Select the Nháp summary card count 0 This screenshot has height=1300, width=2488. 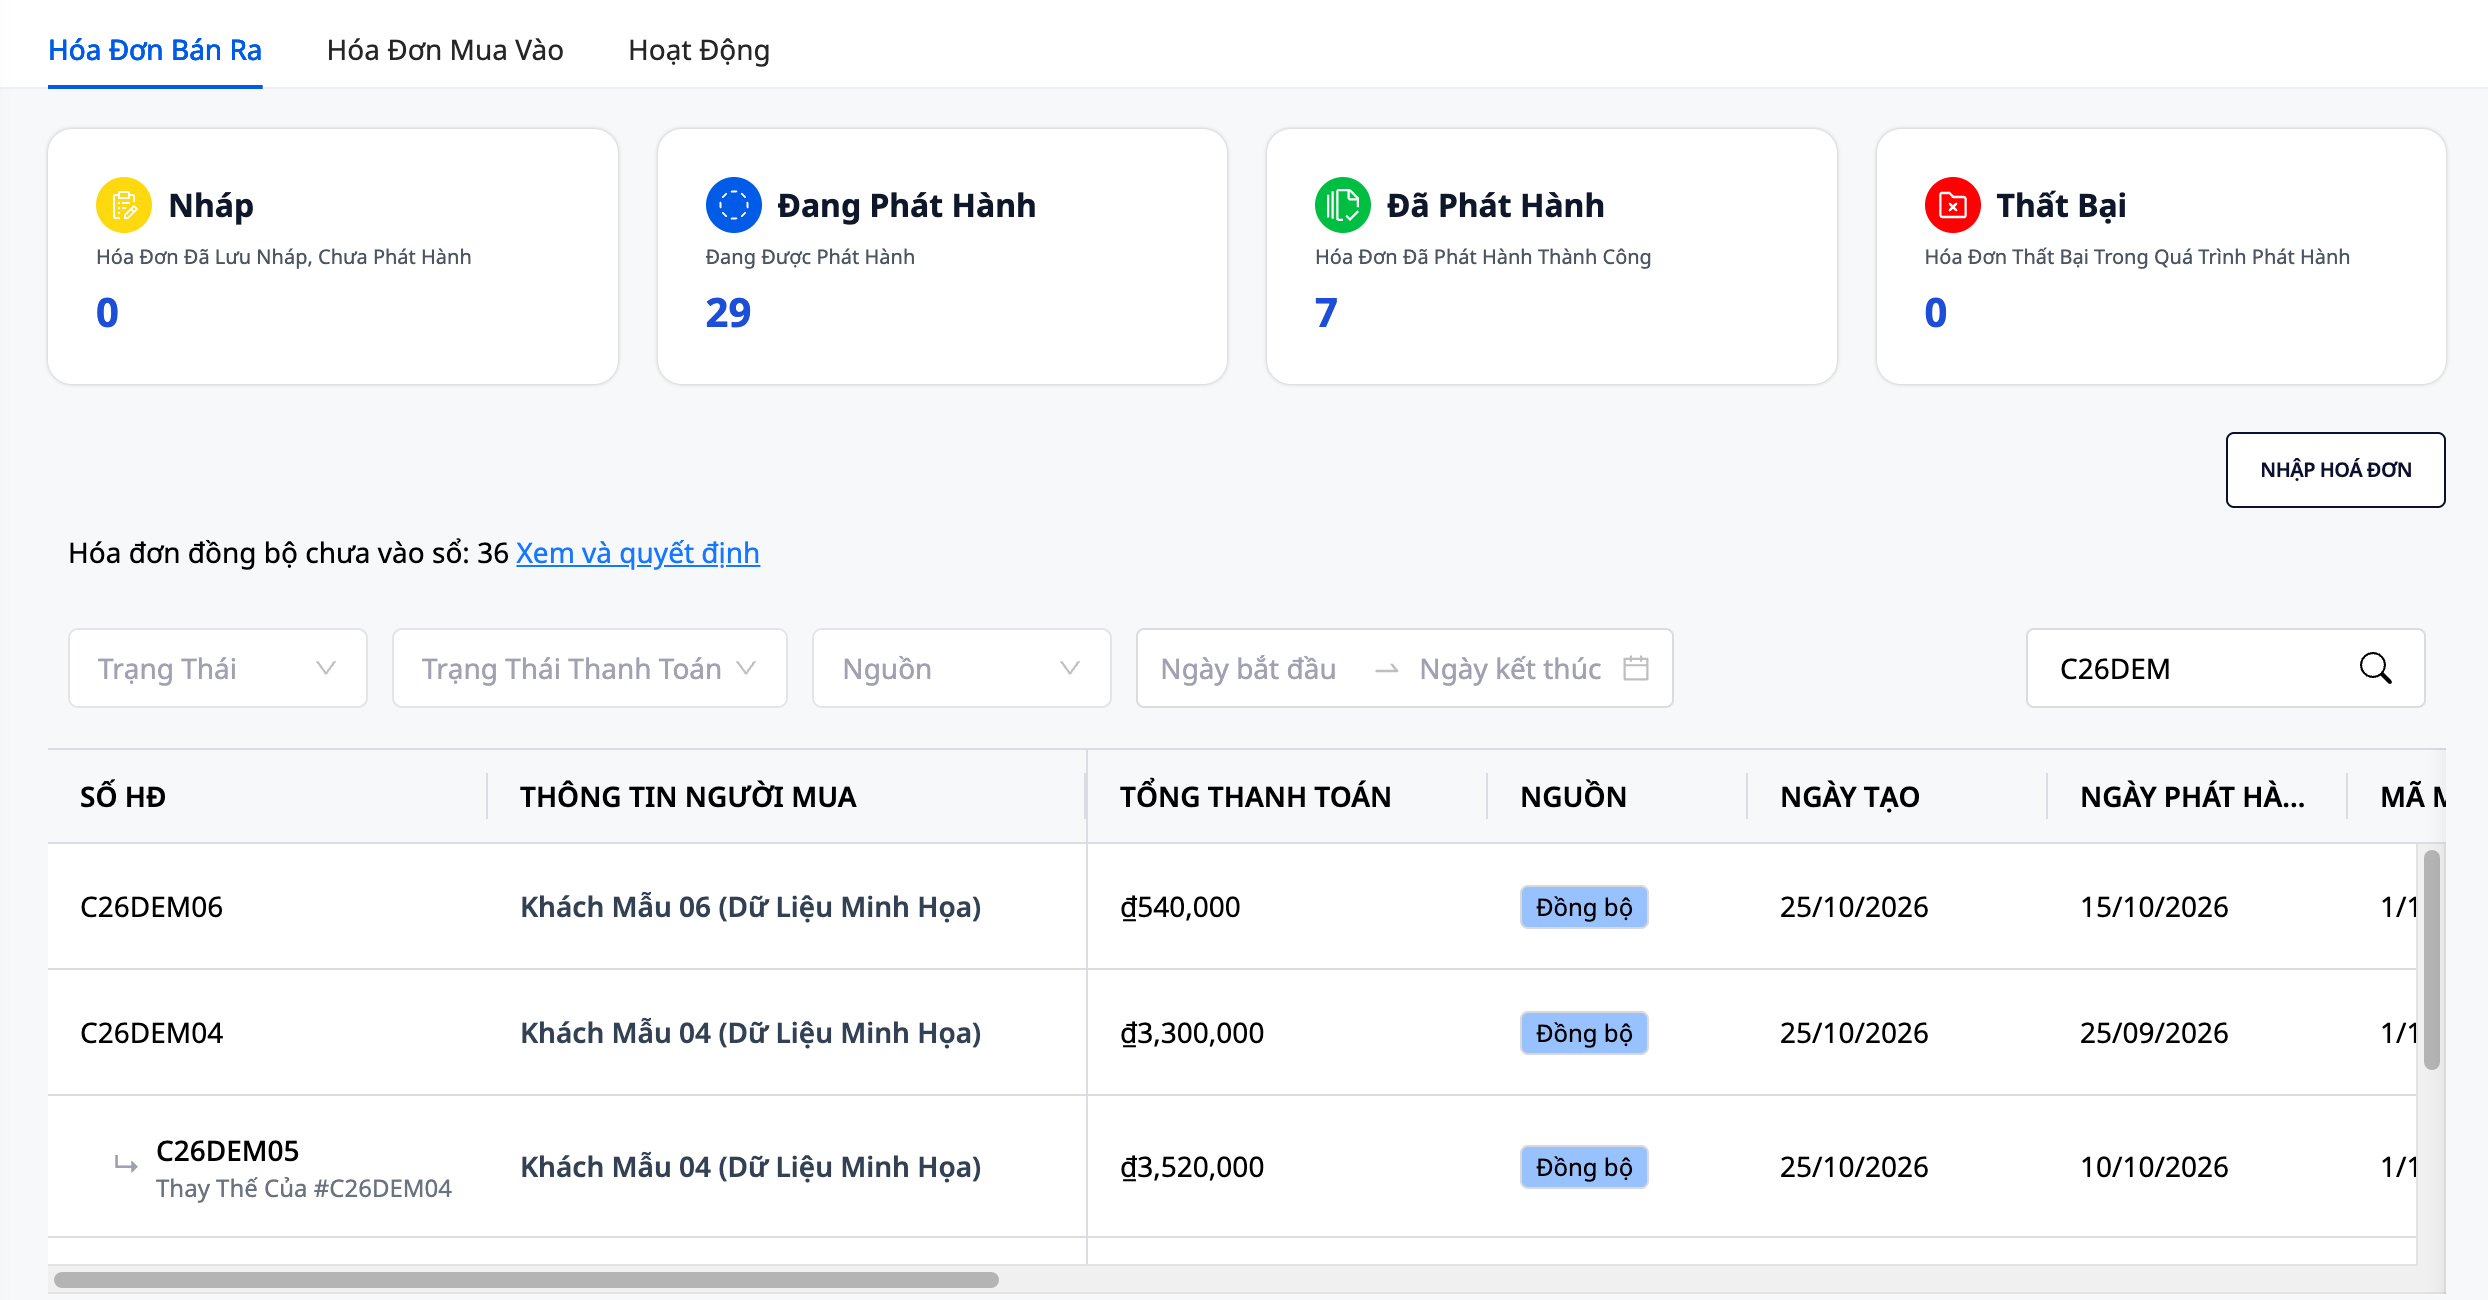click(107, 313)
